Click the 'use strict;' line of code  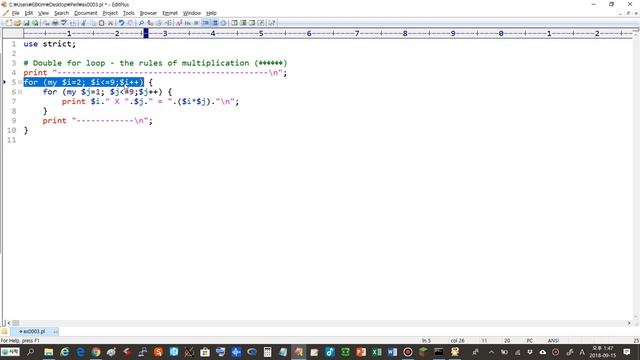tap(49, 44)
